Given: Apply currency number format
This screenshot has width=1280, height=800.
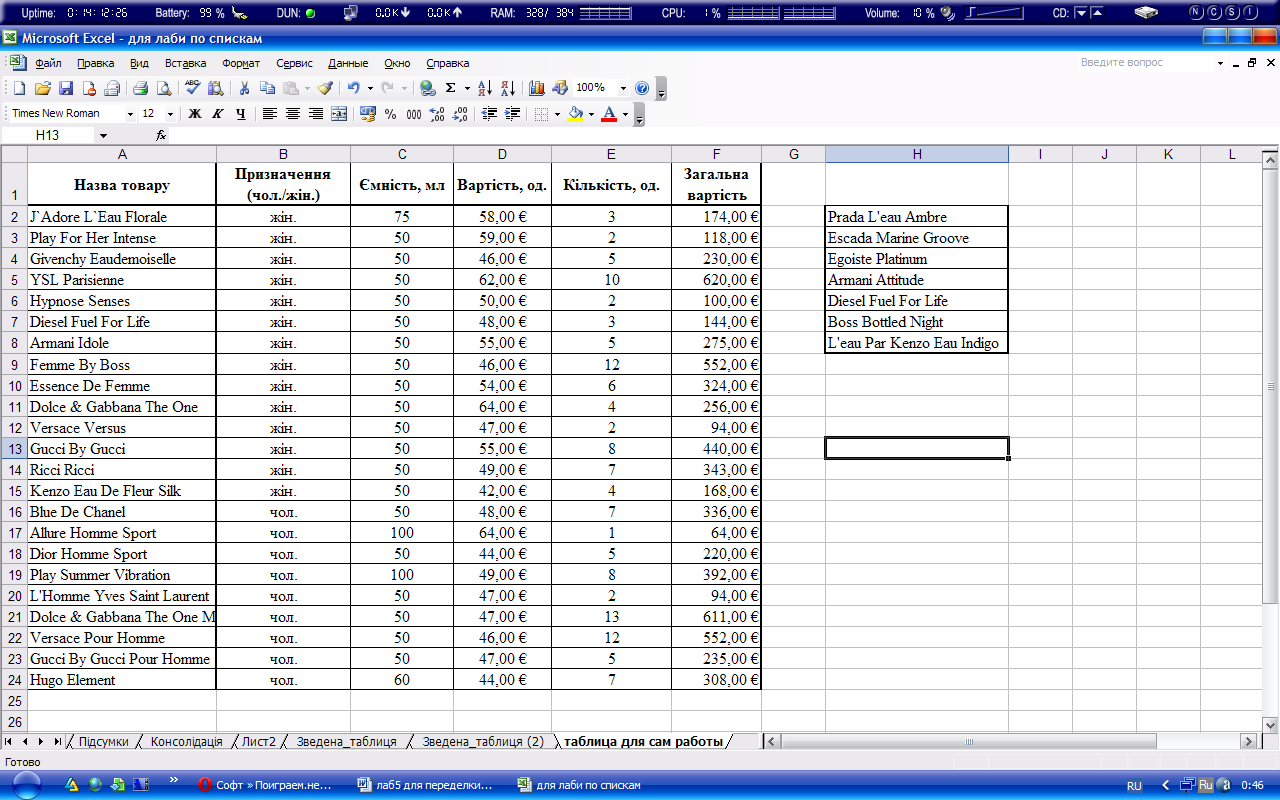Looking at the screenshot, I should pyautogui.click(x=368, y=114).
